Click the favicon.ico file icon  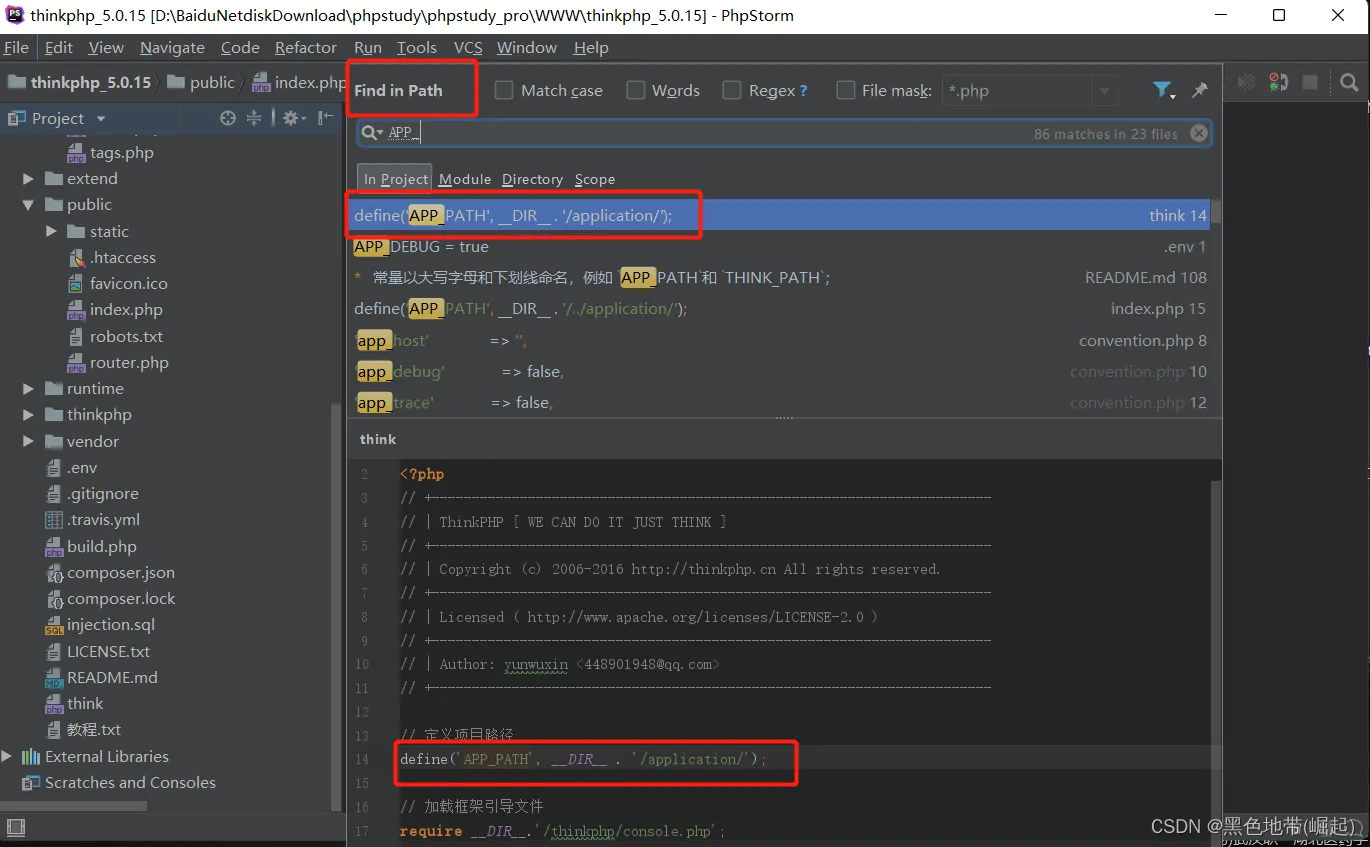77,284
